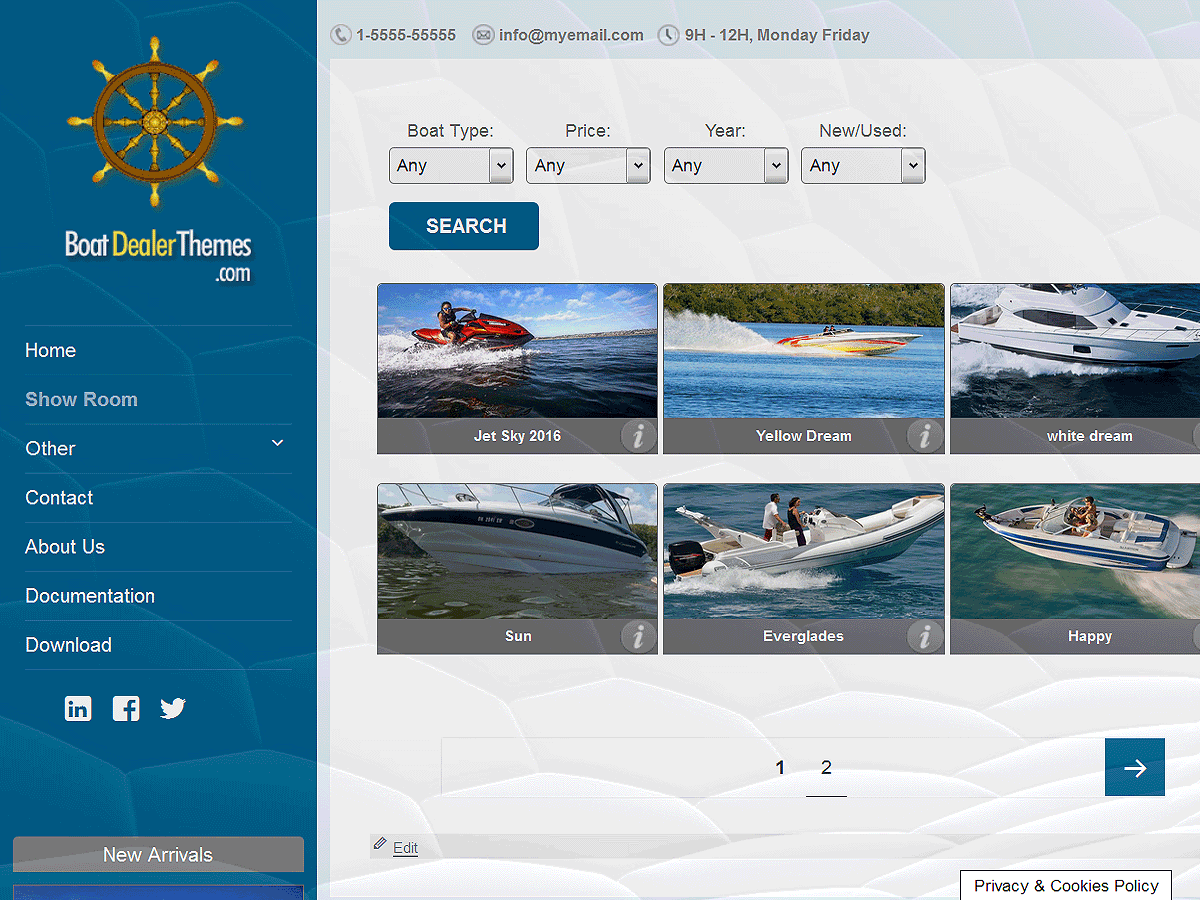Open the Facebook social icon

point(126,709)
